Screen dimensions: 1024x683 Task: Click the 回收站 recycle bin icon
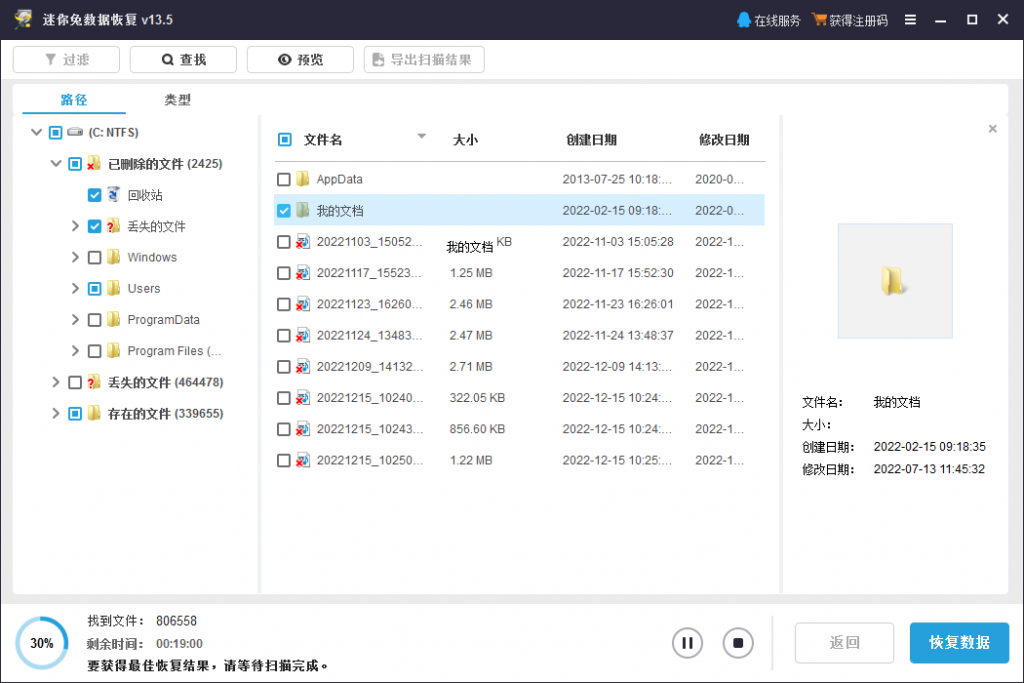114,195
